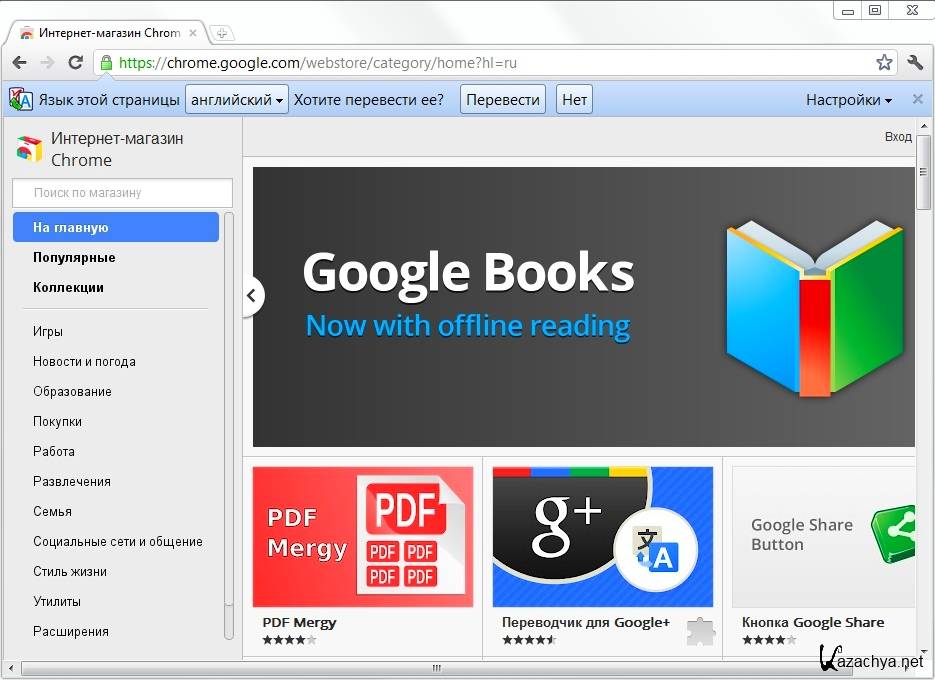The height and width of the screenshot is (680, 935).
Task: Open the PDF Mergy app thumbnail
Action: pos(362,536)
